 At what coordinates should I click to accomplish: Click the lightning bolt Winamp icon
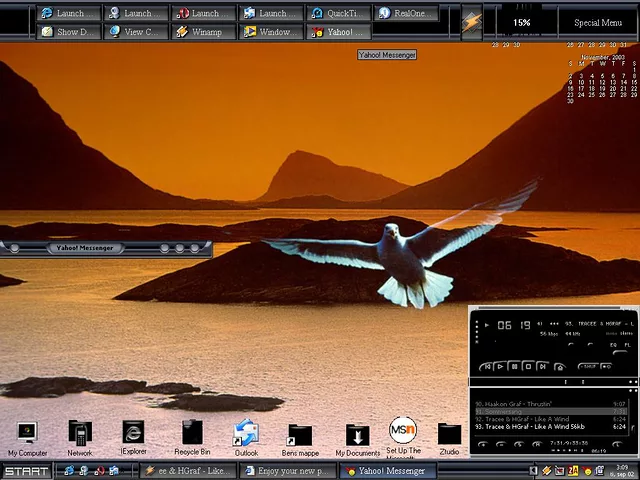(472, 22)
